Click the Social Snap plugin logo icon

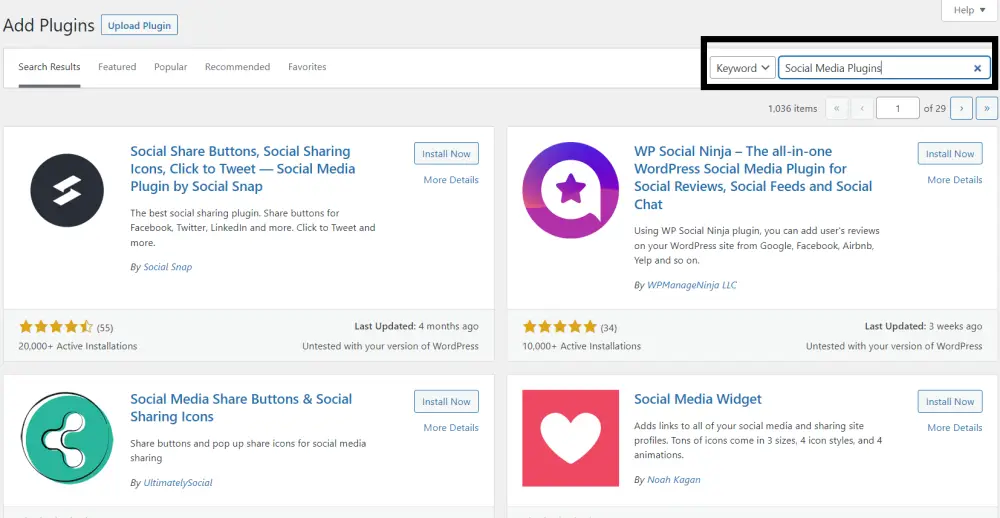point(67,190)
